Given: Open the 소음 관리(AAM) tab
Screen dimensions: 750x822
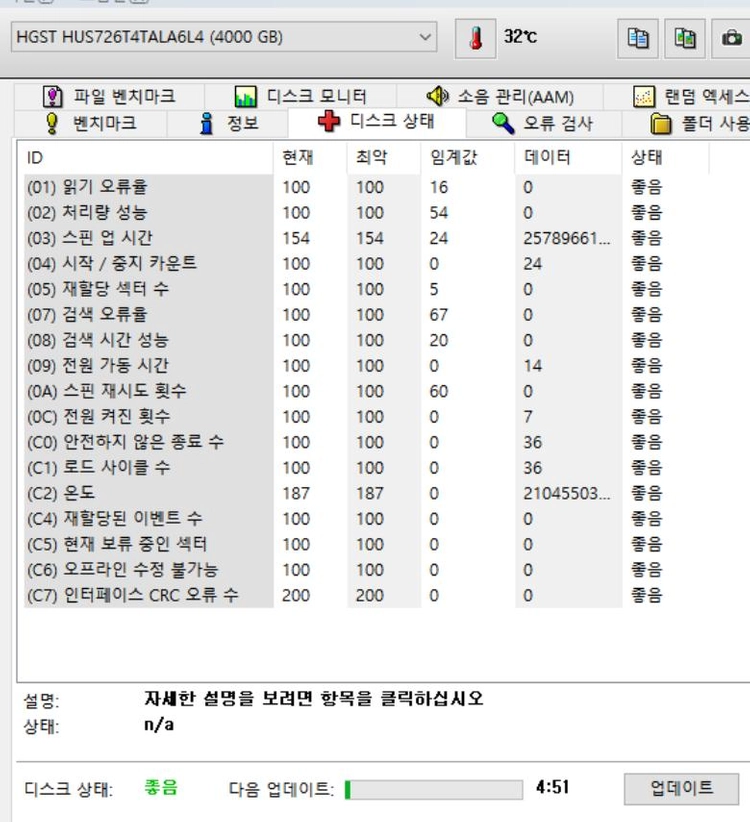Looking at the screenshot, I should tap(500, 96).
